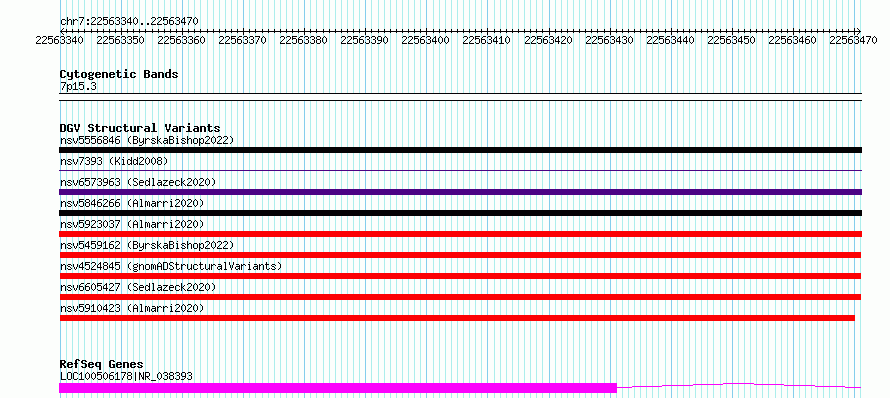Click the DGV Structural Variants track title

click(140, 128)
